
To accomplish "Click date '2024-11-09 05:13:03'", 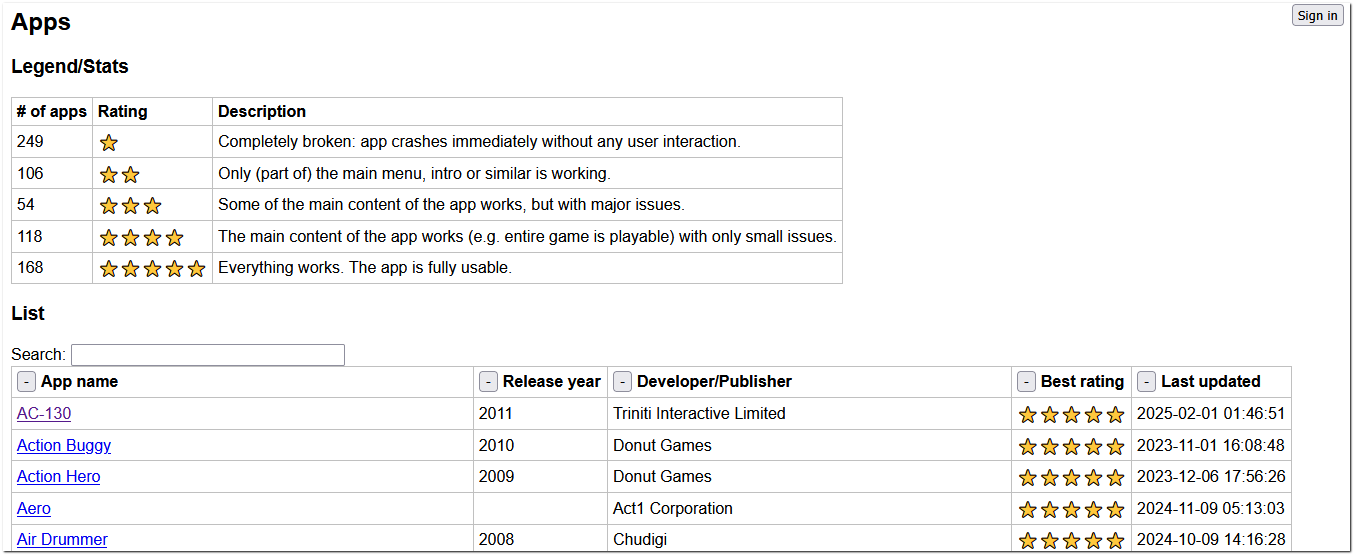I will [1211, 508].
